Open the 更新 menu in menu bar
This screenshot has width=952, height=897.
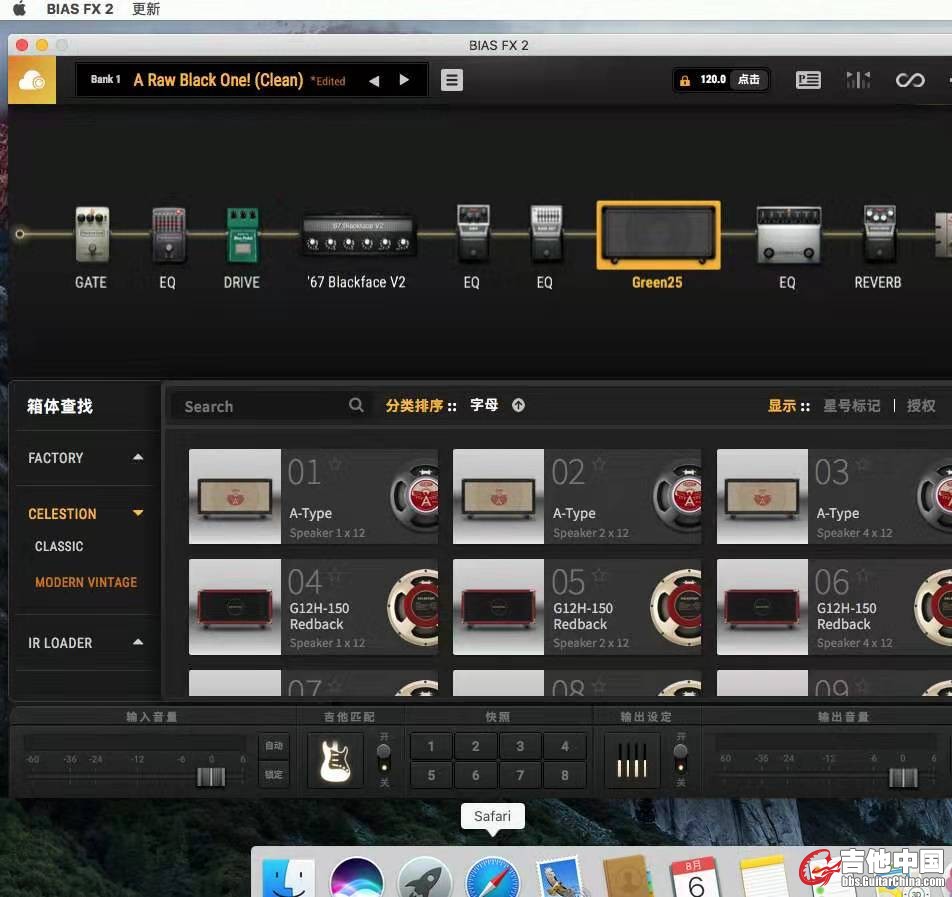click(x=146, y=9)
